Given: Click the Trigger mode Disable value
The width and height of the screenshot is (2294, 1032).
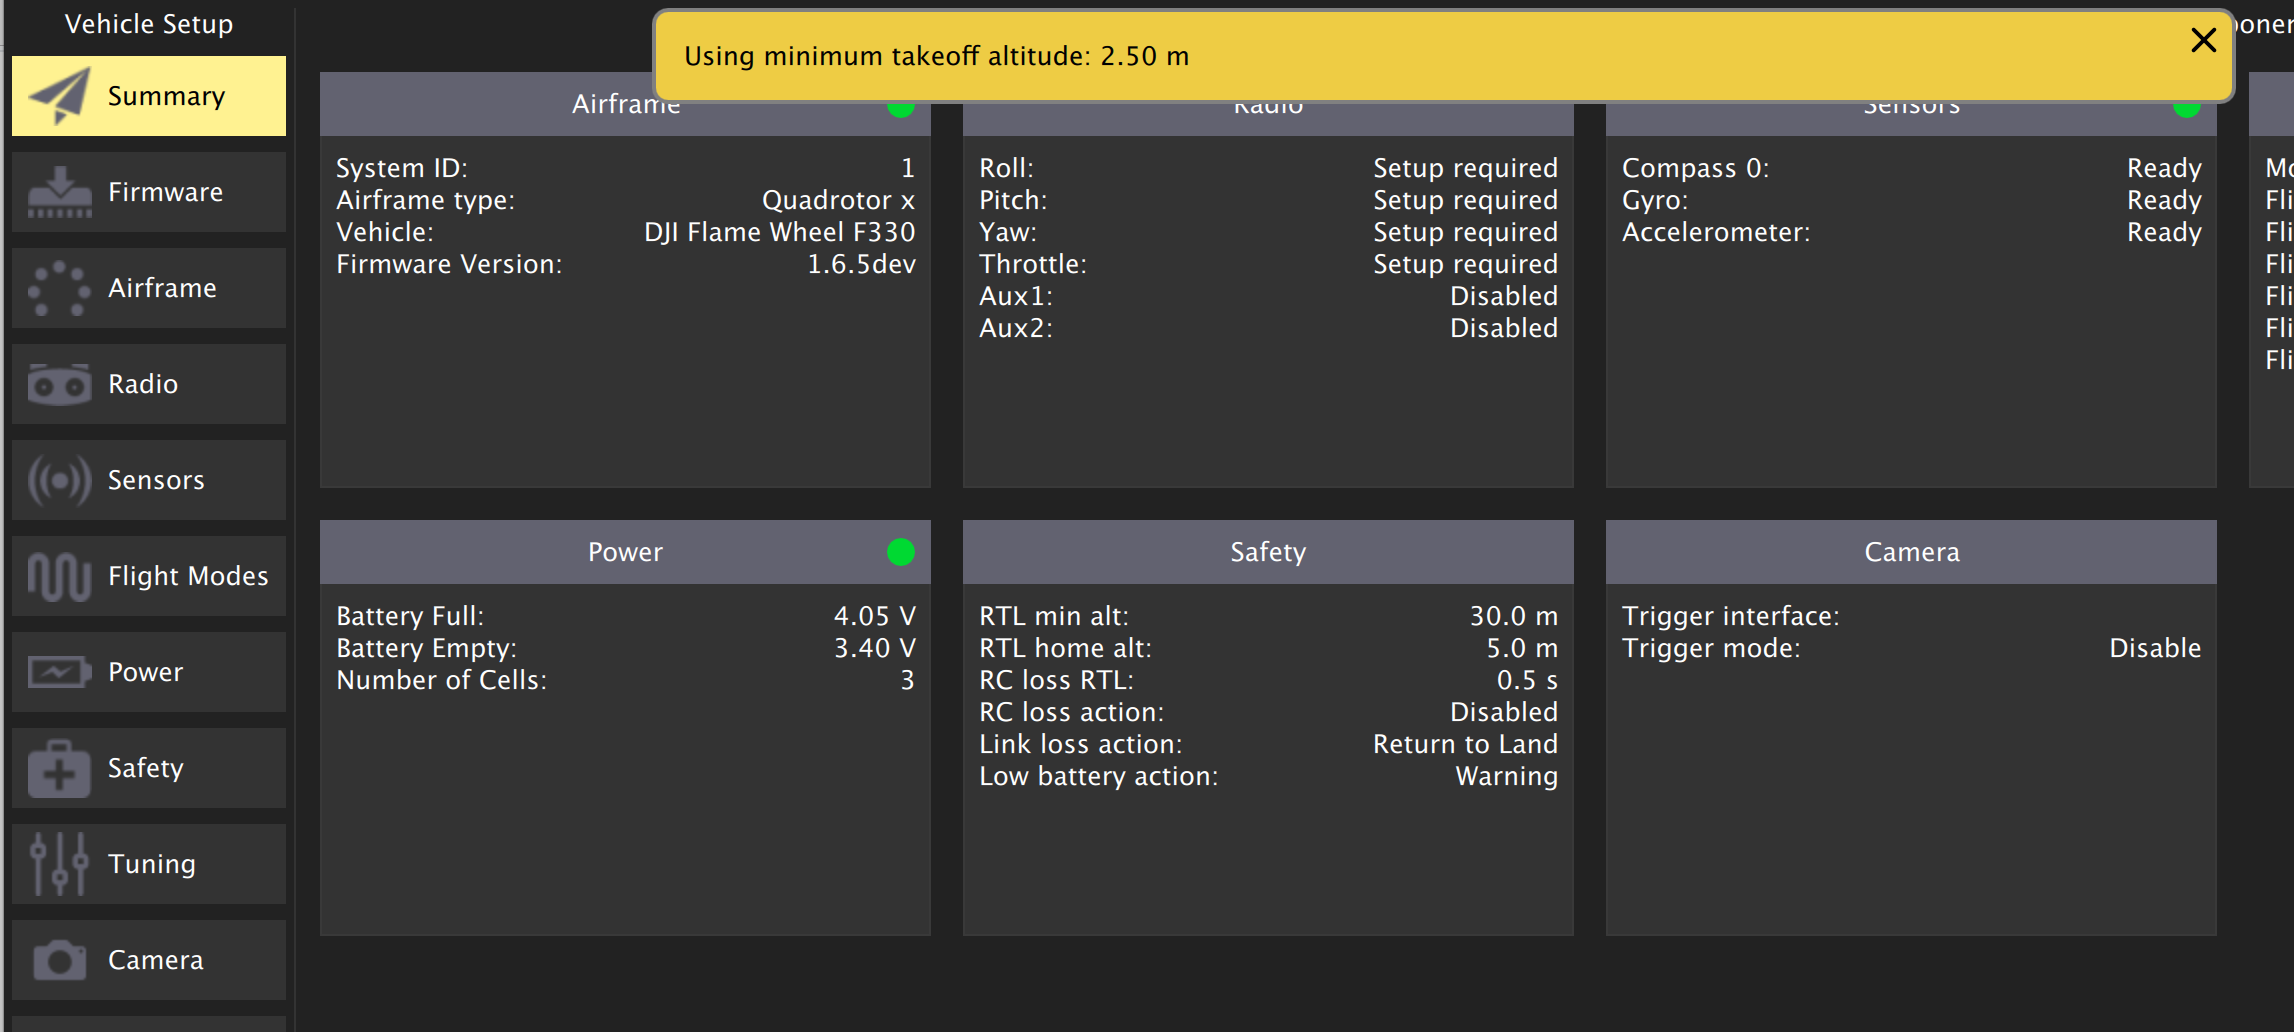Looking at the screenshot, I should 2155,648.
